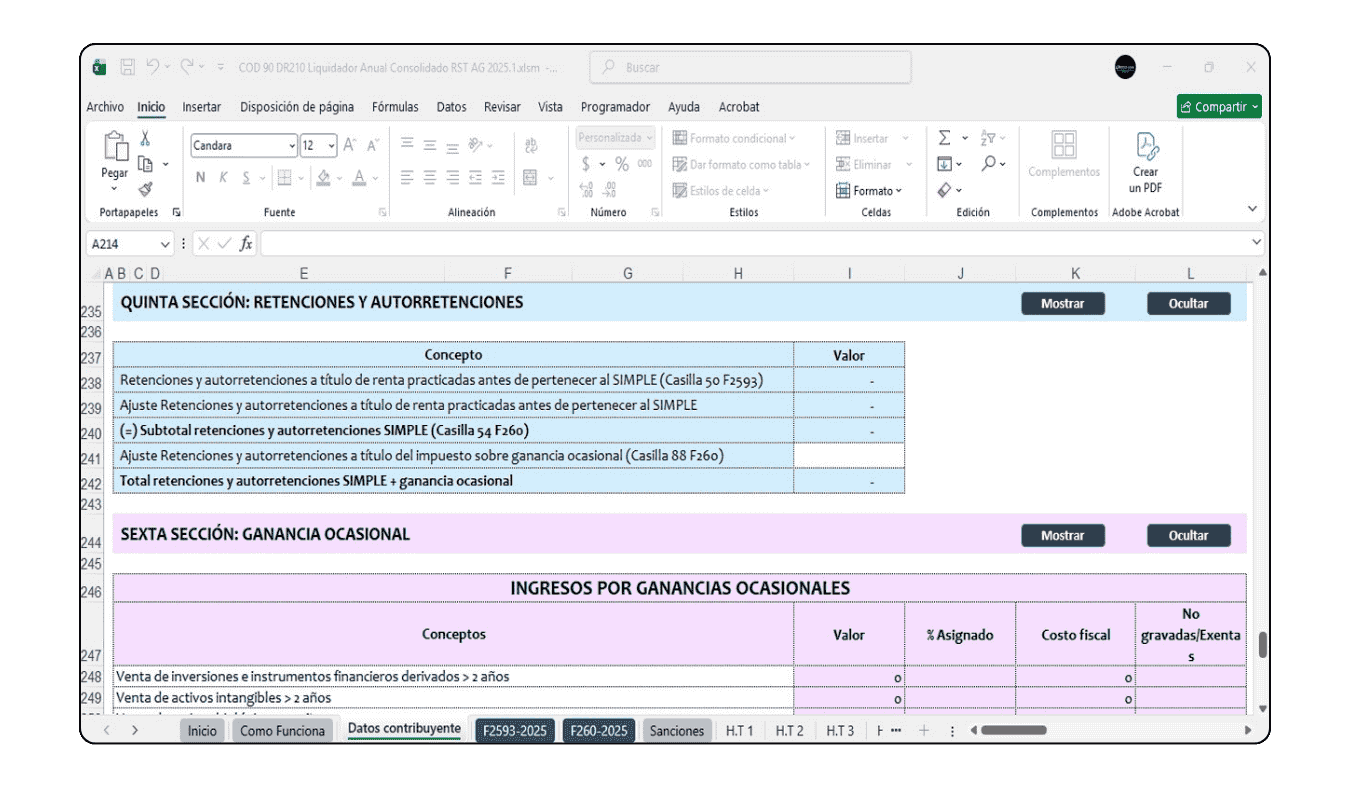Image resolution: width=1350 pixels, height=788 pixels.
Task: Switch to the Sanciones sheet tab
Action: [676, 731]
